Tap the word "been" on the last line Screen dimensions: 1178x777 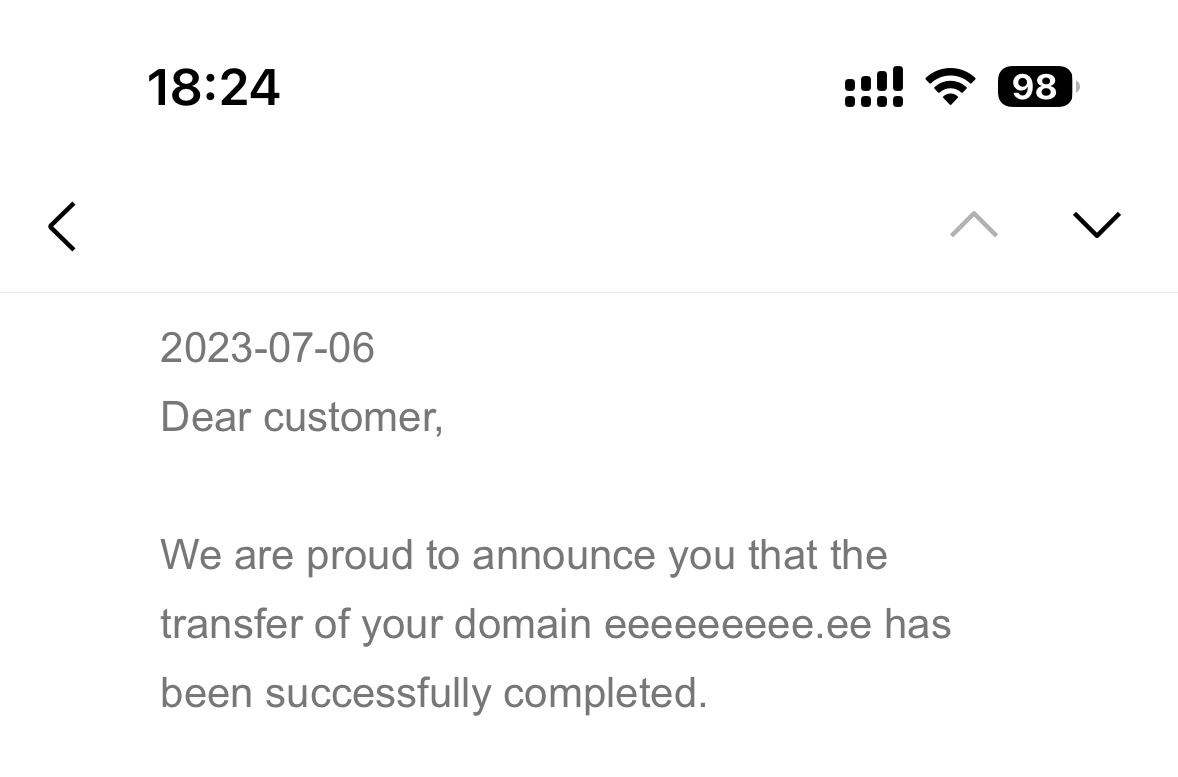pos(206,693)
